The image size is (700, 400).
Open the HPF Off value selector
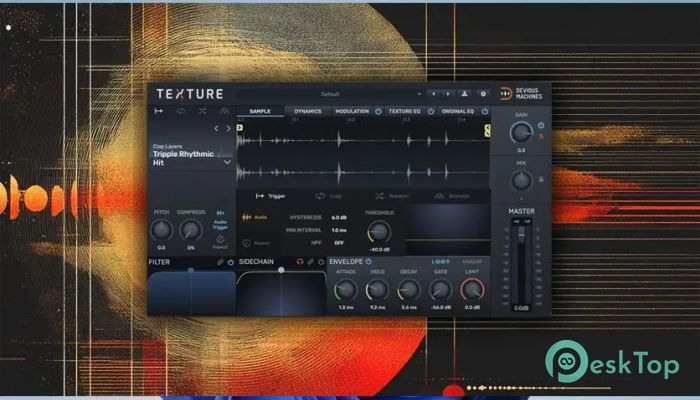click(339, 243)
